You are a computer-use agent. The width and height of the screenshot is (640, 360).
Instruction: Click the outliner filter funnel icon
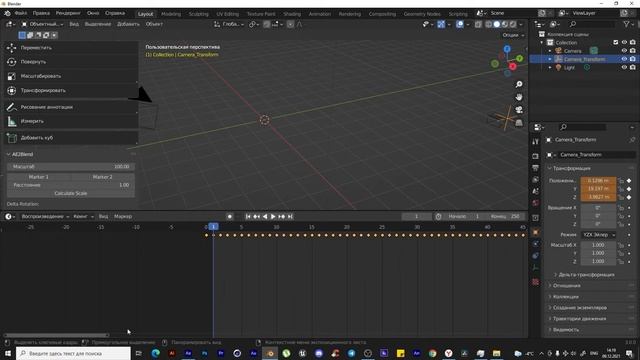tap(627, 24)
